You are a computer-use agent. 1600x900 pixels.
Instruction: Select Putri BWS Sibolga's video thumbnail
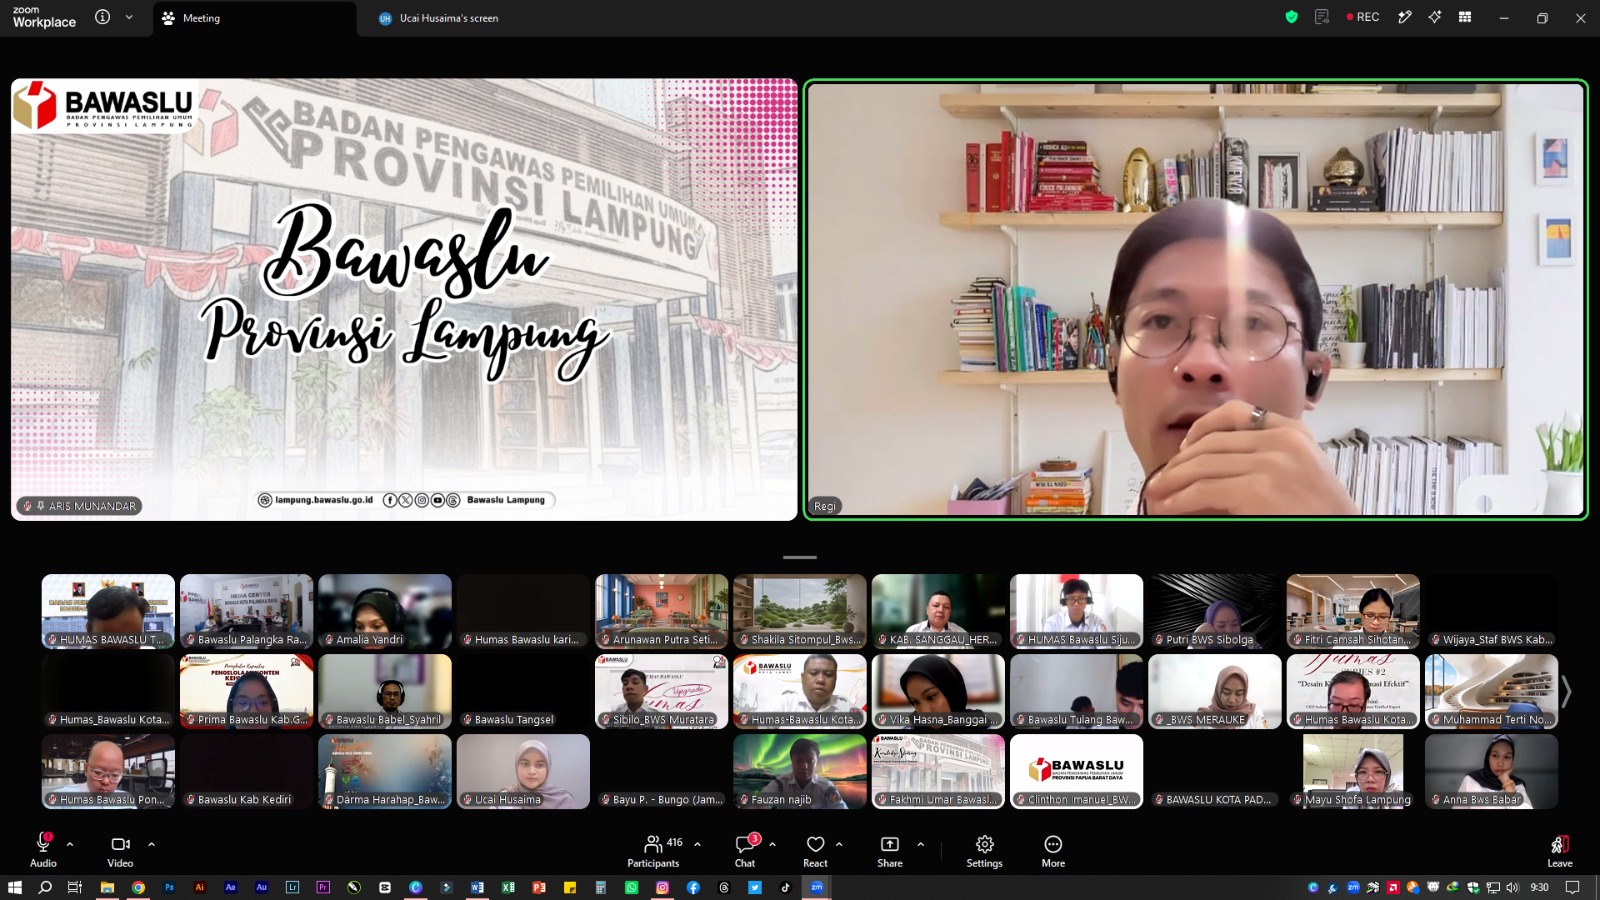1215,611
